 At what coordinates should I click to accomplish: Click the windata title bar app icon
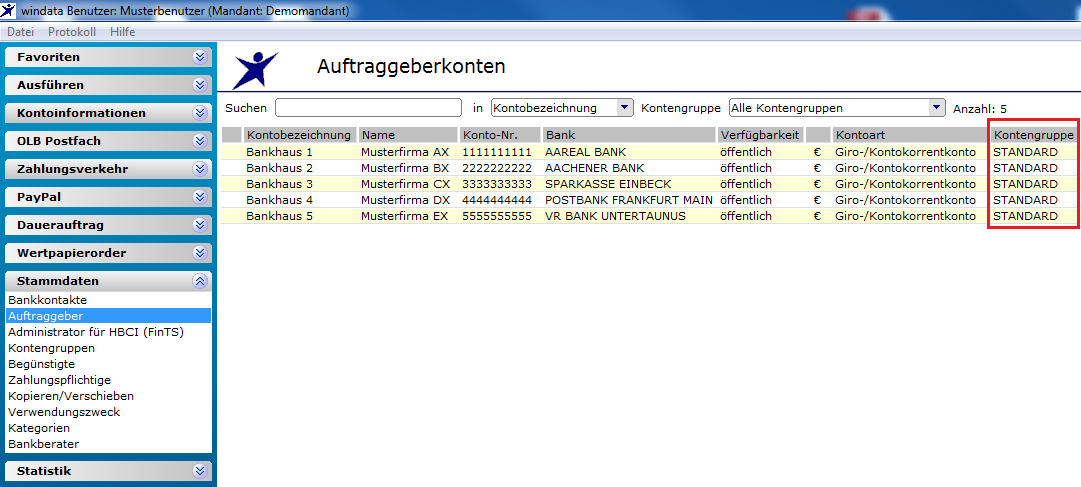[8, 10]
